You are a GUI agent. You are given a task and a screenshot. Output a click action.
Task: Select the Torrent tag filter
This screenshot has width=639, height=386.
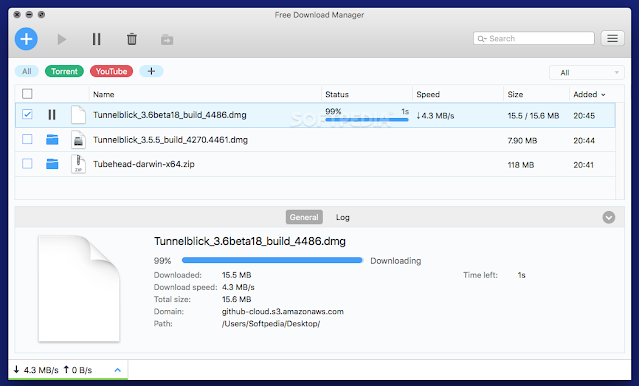tap(64, 71)
